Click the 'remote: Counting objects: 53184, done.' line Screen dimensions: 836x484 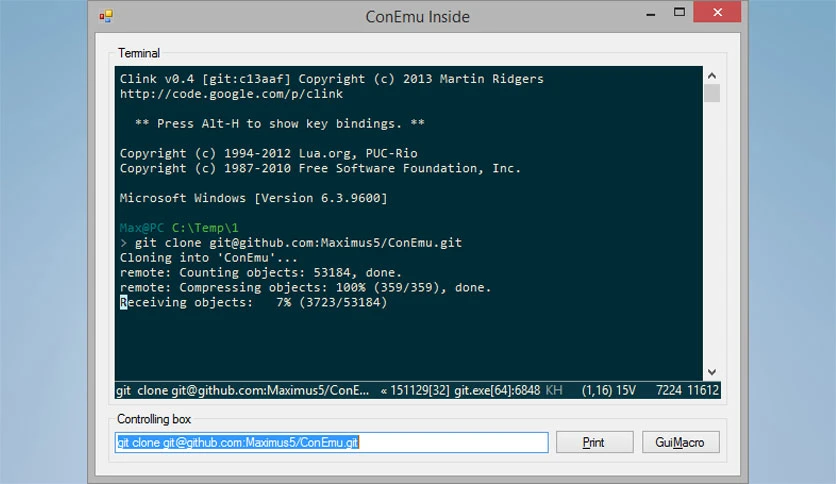tap(261, 273)
